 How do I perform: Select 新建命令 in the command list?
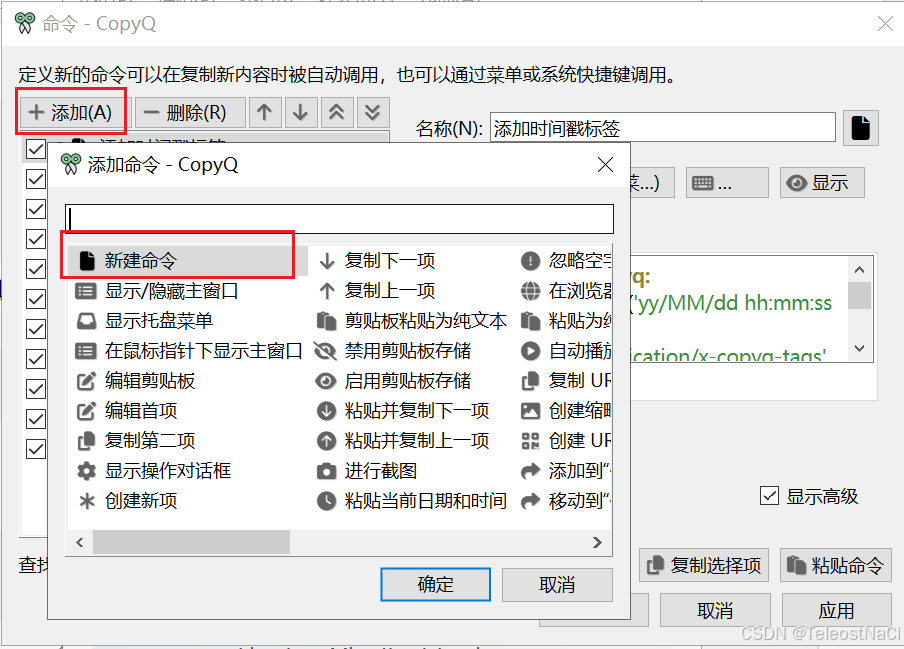click(187, 261)
